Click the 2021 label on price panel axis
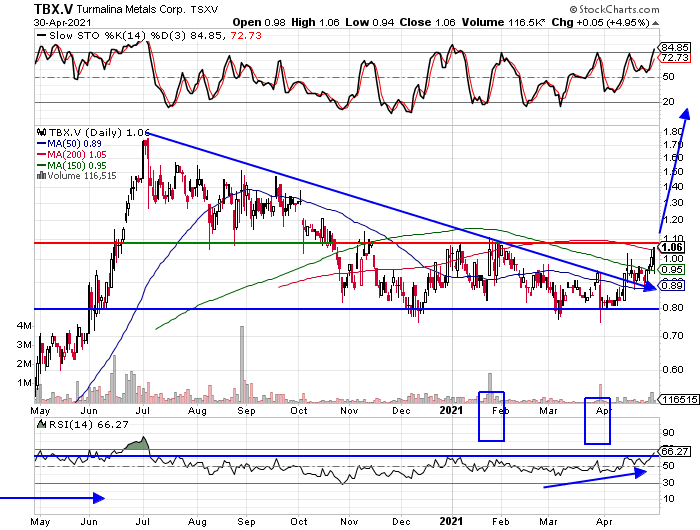This screenshot has width=700, height=530. tap(451, 410)
